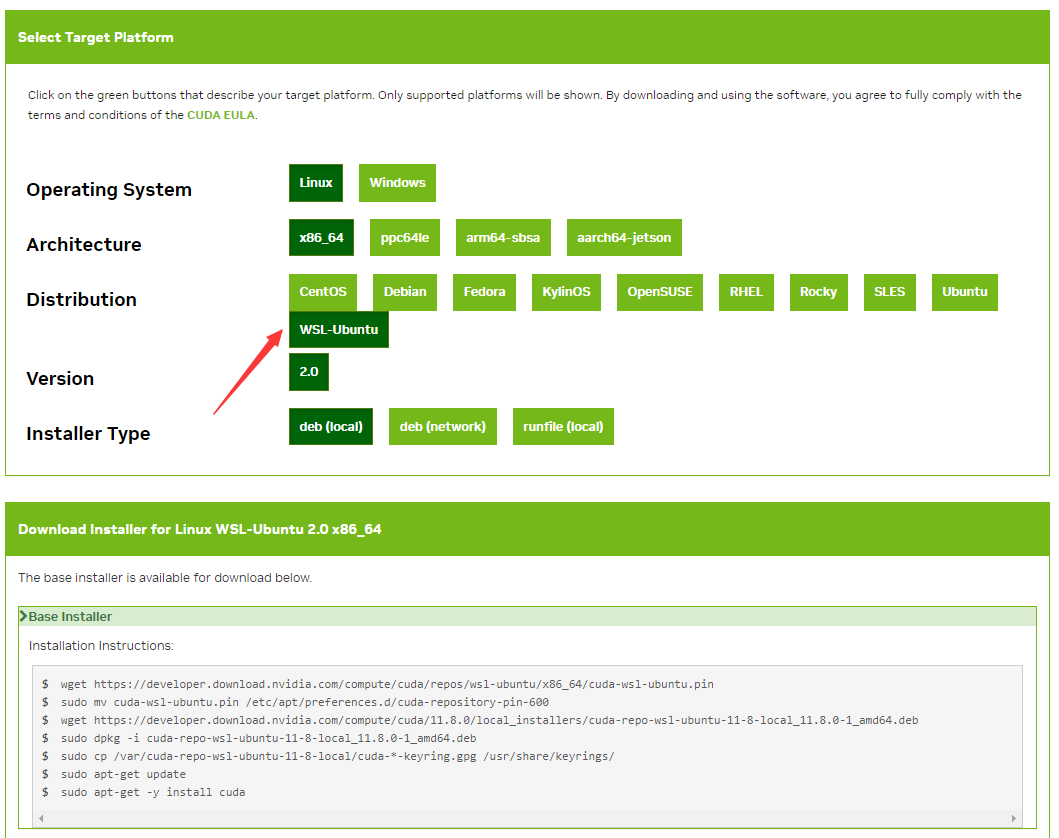Select aarch64-jetson architecture
Viewport: 1059px width, 838px height.
coord(624,238)
